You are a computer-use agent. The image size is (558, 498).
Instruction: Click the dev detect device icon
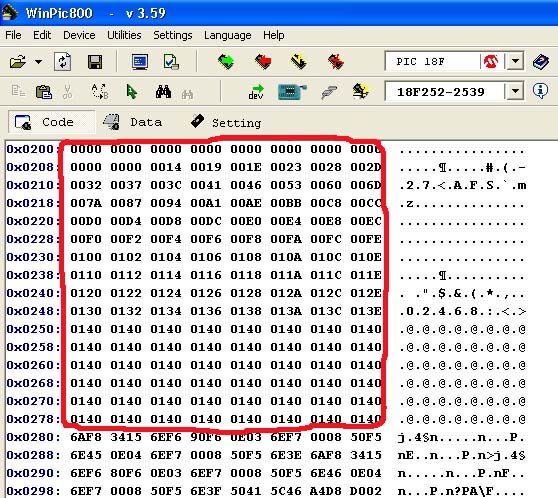[256, 92]
